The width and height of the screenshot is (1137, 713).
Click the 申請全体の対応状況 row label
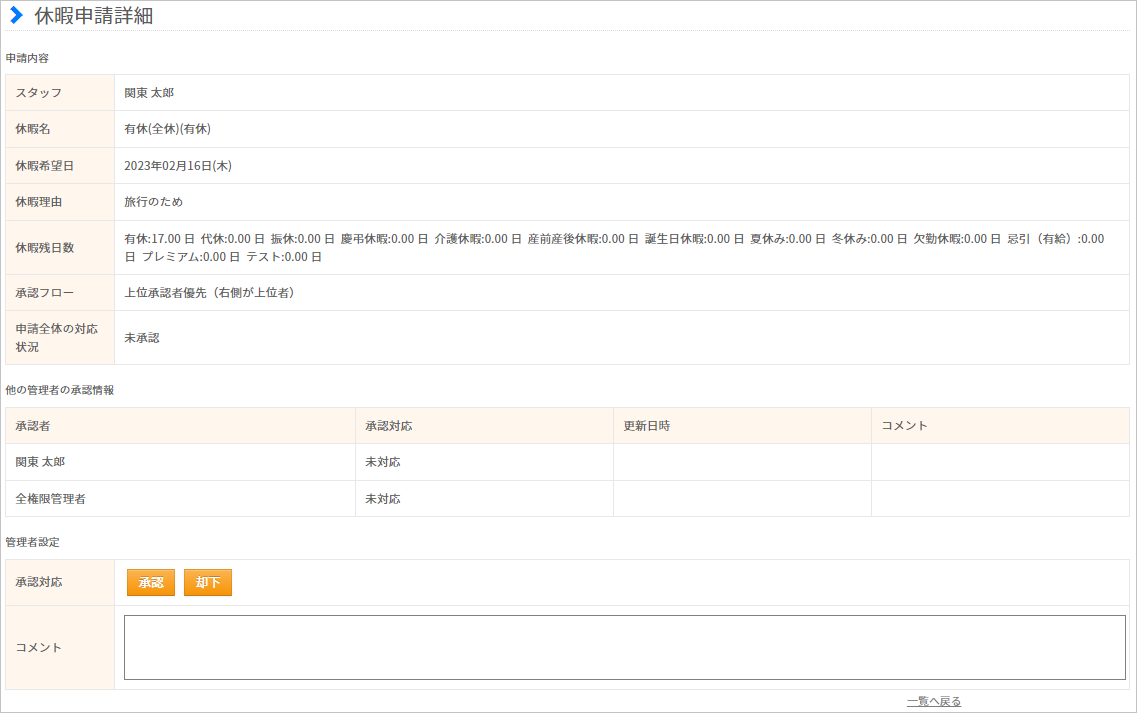click(57, 338)
